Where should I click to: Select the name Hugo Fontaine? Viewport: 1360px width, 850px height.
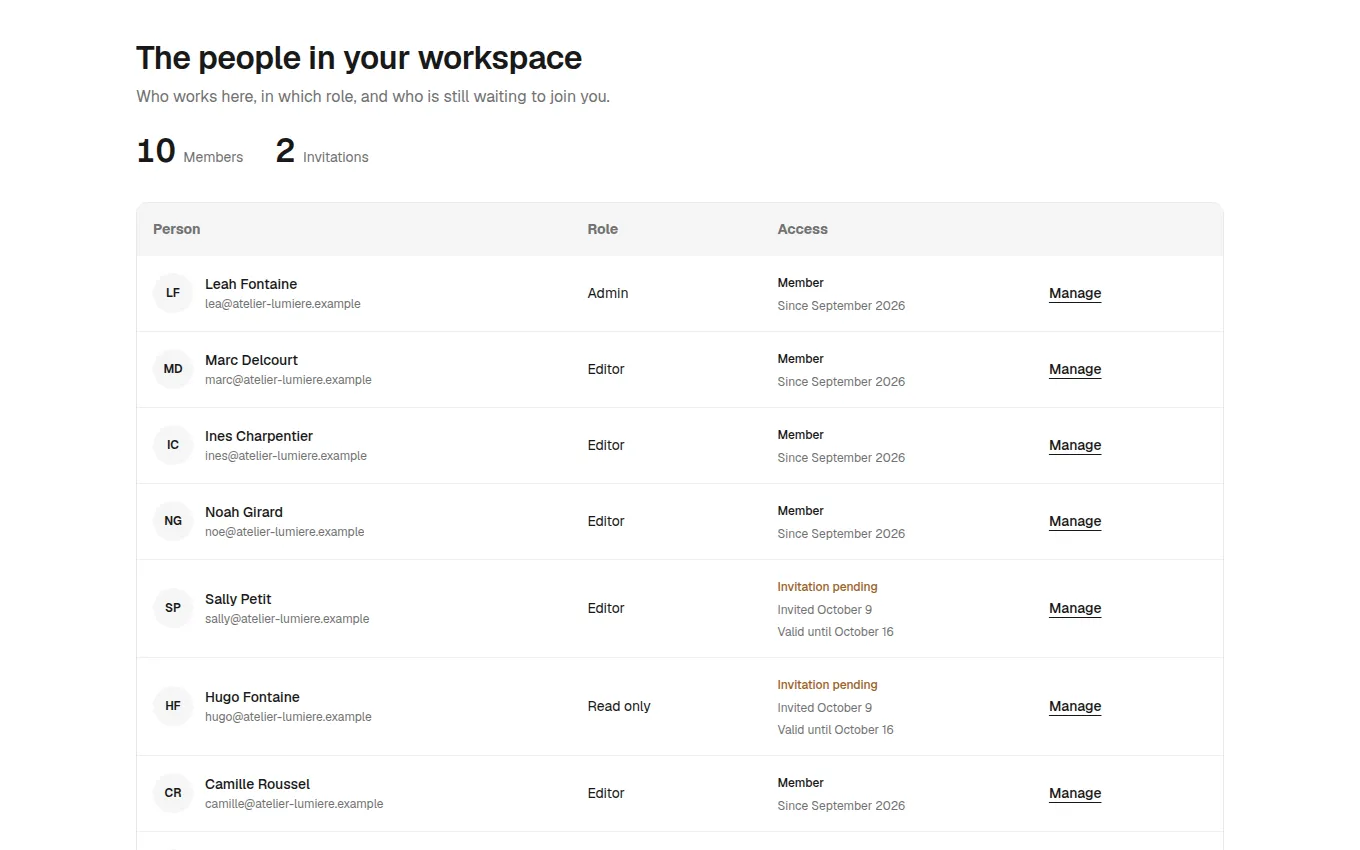tap(252, 697)
